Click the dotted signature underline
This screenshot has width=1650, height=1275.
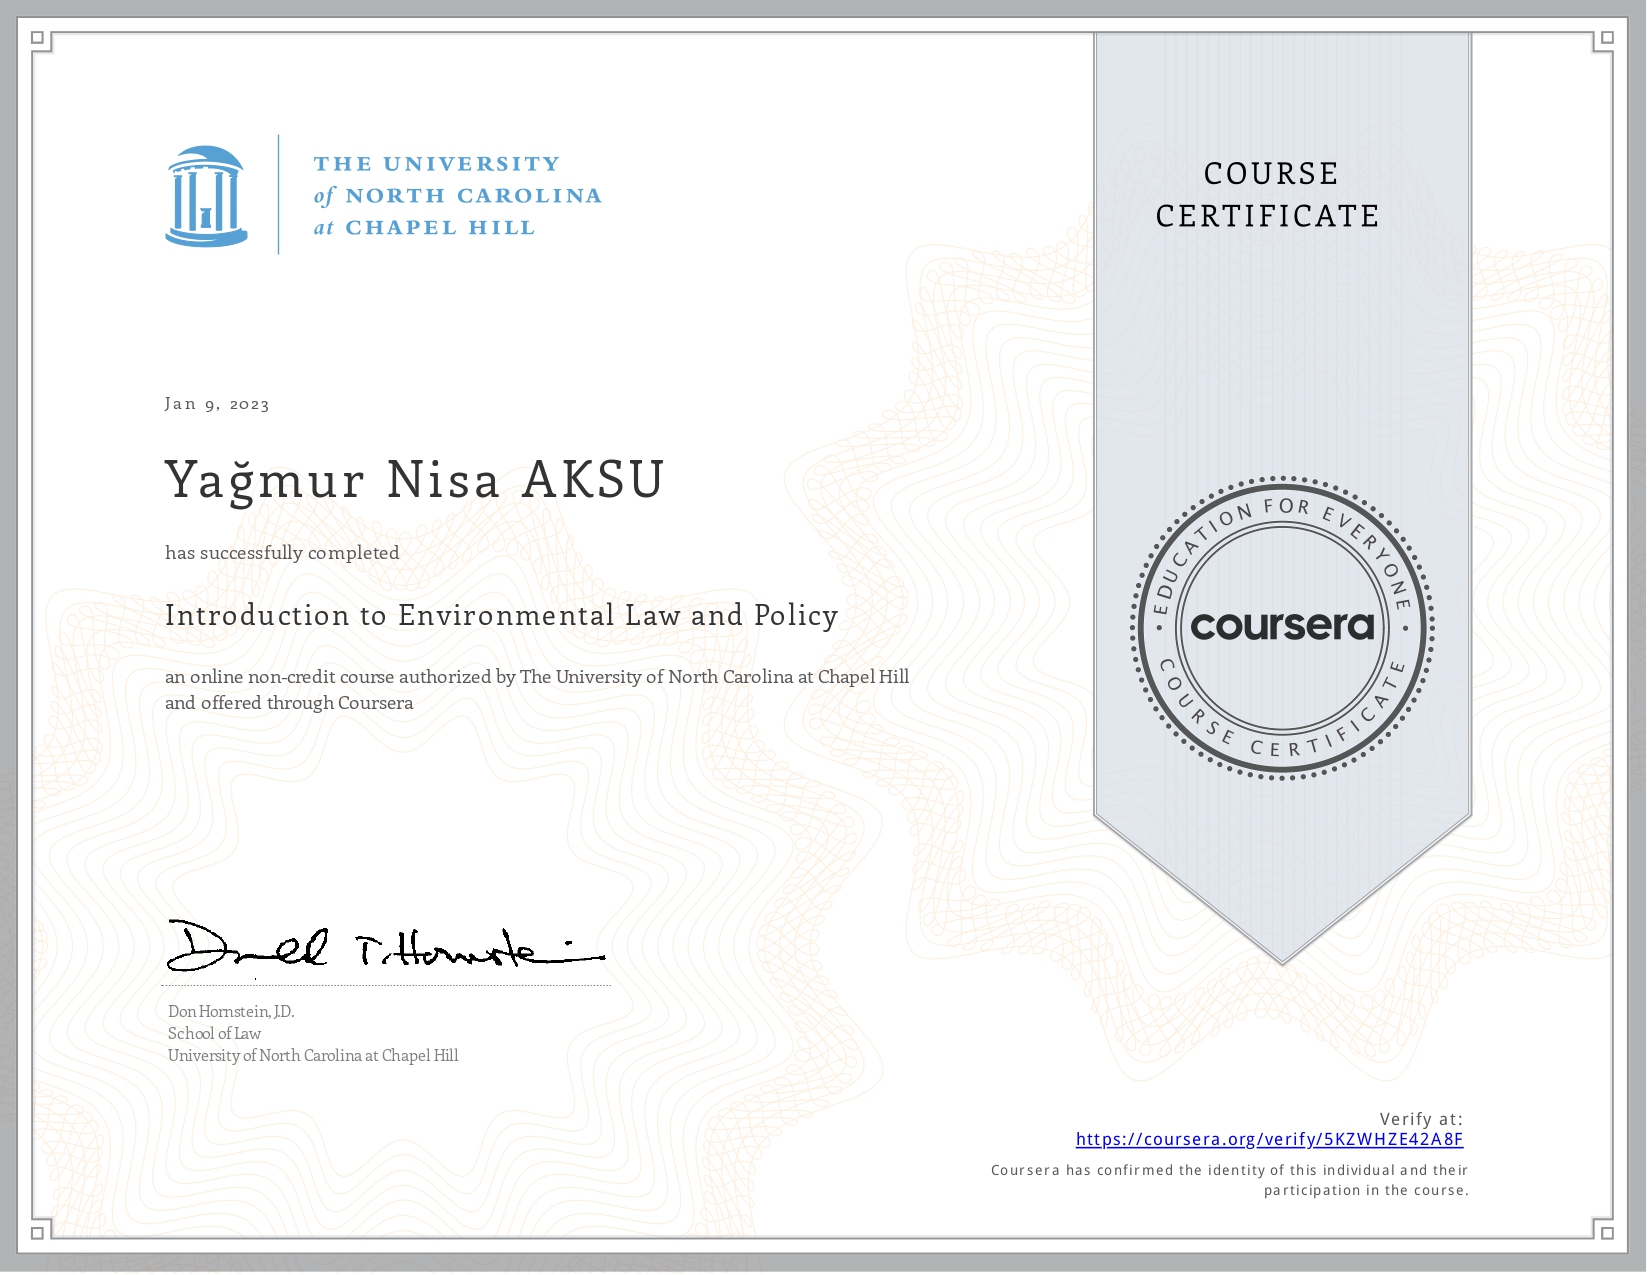[388, 984]
